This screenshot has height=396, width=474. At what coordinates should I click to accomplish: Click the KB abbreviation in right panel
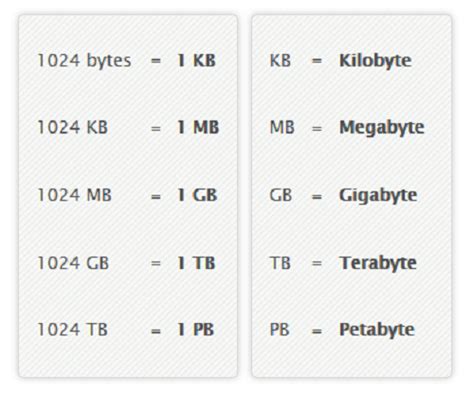(280, 61)
